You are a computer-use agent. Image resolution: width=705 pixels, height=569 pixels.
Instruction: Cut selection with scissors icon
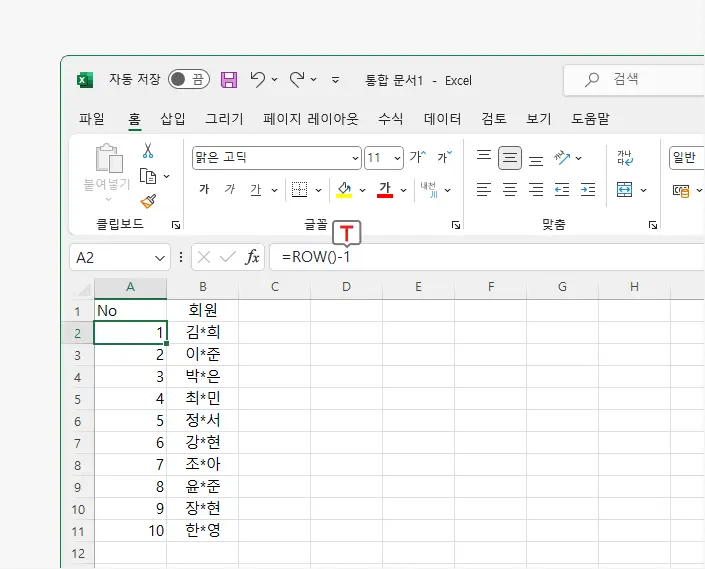coord(148,150)
